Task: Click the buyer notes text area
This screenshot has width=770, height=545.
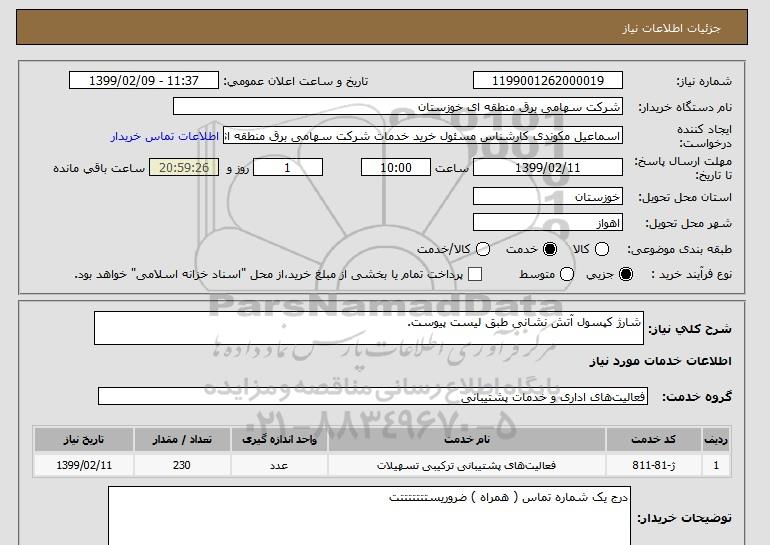Action: pyautogui.click(x=369, y=516)
